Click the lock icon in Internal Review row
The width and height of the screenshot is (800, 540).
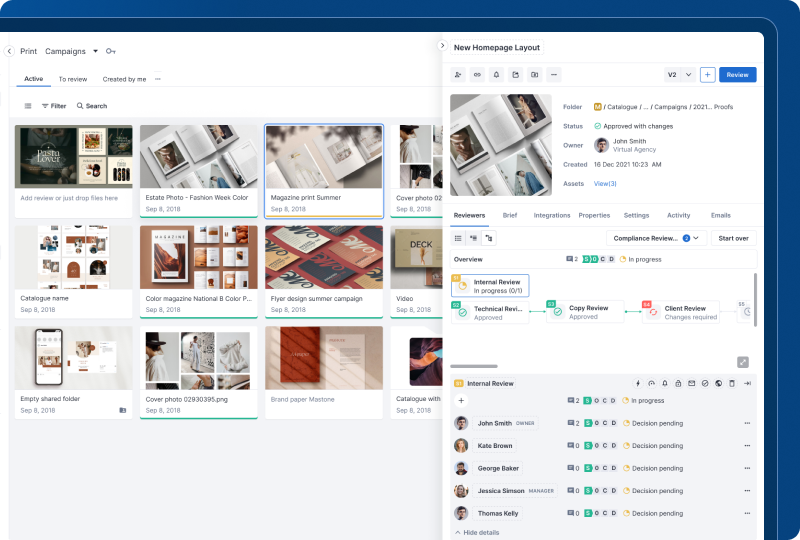[x=678, y=383]
